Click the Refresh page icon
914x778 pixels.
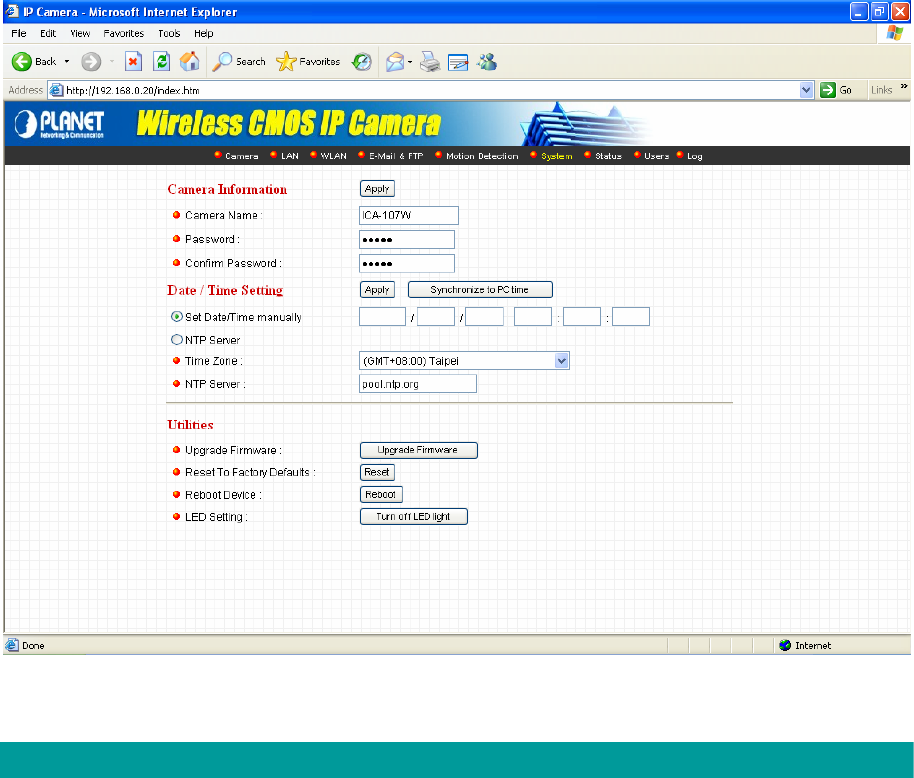pos(161,62)
